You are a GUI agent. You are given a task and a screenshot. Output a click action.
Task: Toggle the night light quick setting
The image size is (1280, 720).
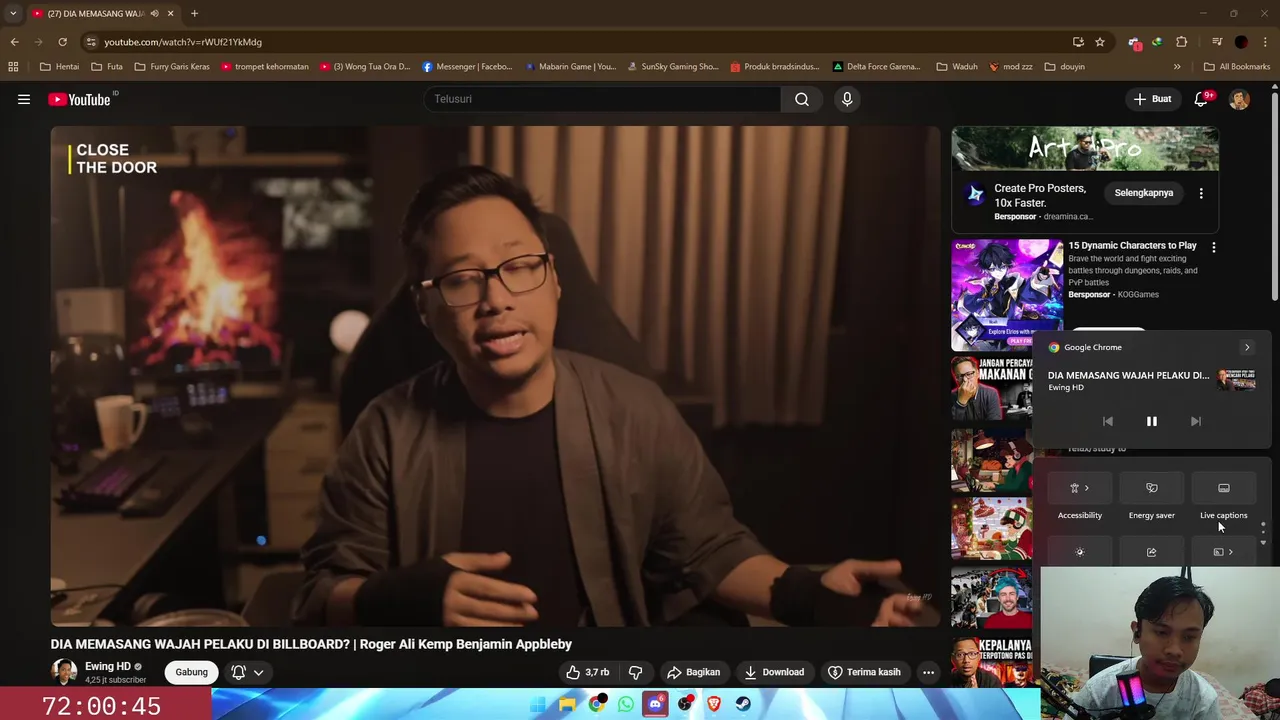1079,552
